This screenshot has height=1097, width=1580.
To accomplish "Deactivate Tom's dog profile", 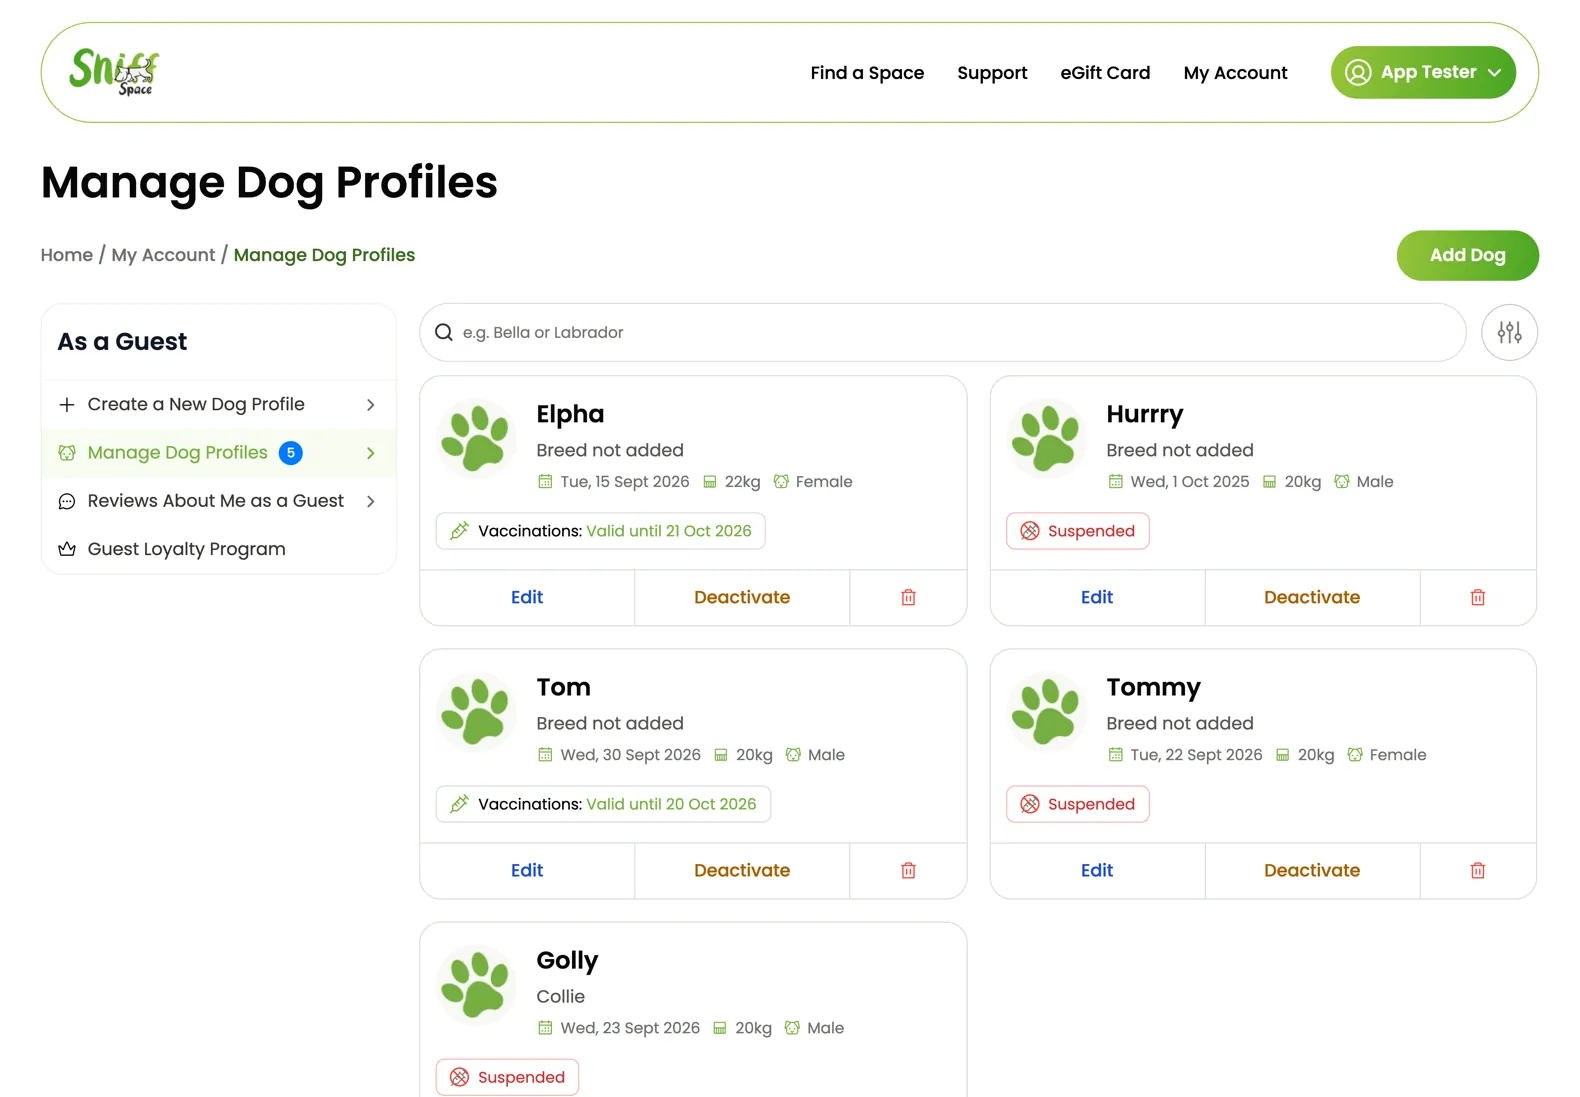I will point(742,870).
